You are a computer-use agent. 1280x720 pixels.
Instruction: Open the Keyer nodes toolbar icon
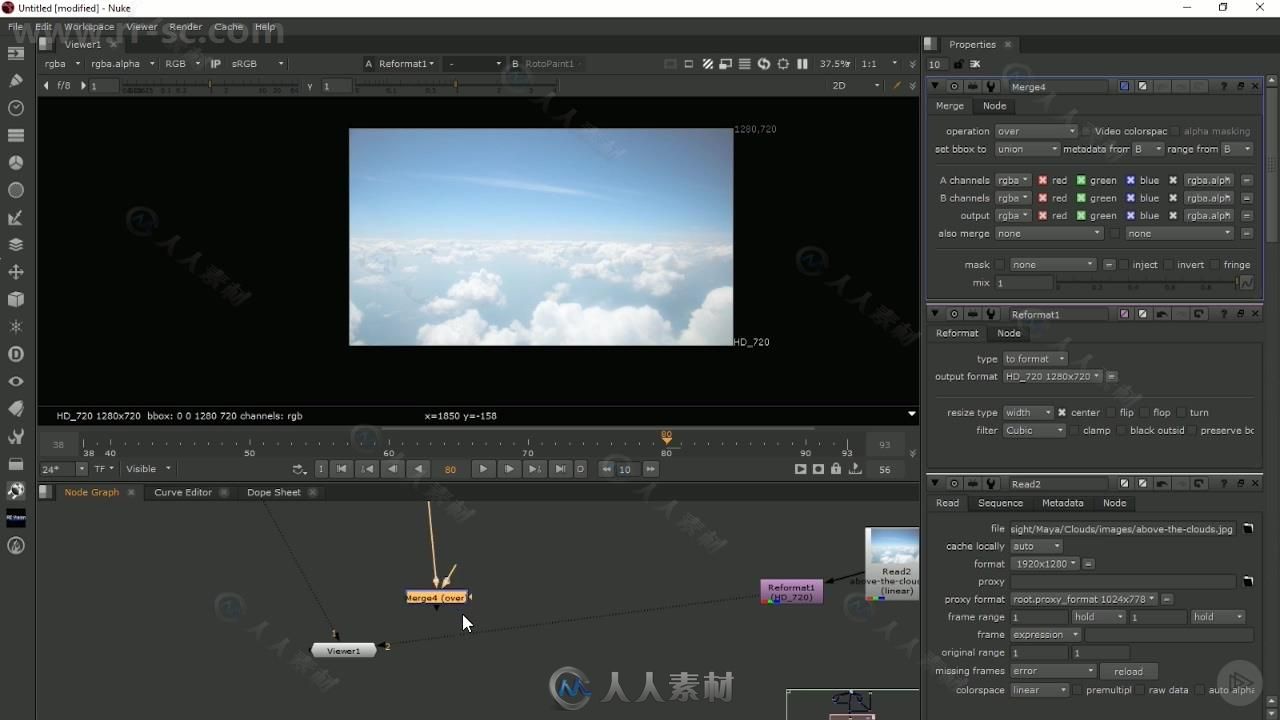[16, 217]
